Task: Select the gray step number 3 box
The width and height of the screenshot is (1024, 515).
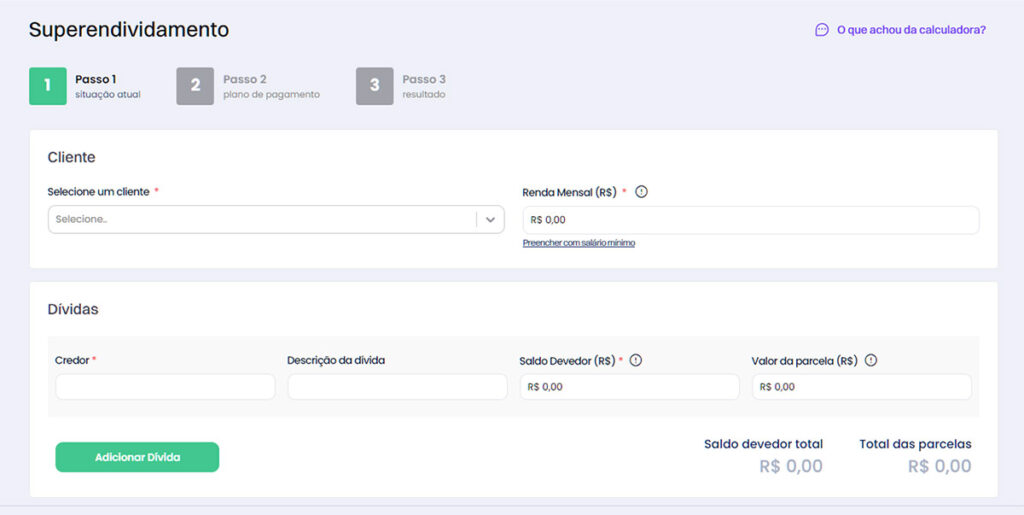Action: click(374, 86)
